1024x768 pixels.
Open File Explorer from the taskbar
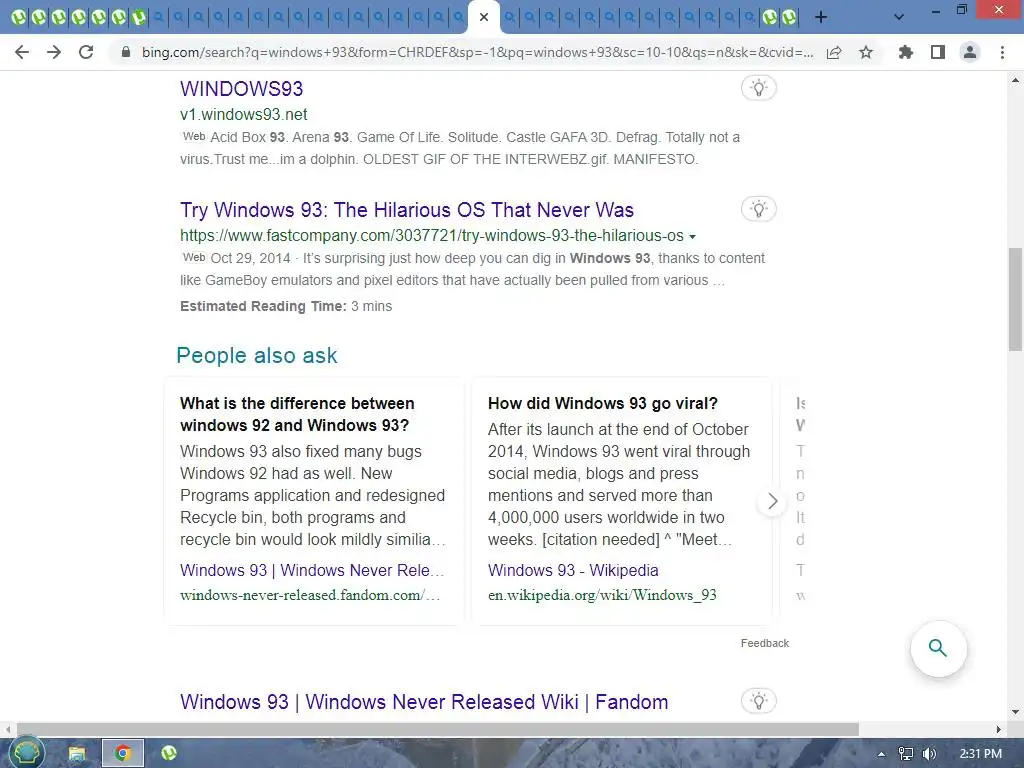pos(77,754)
